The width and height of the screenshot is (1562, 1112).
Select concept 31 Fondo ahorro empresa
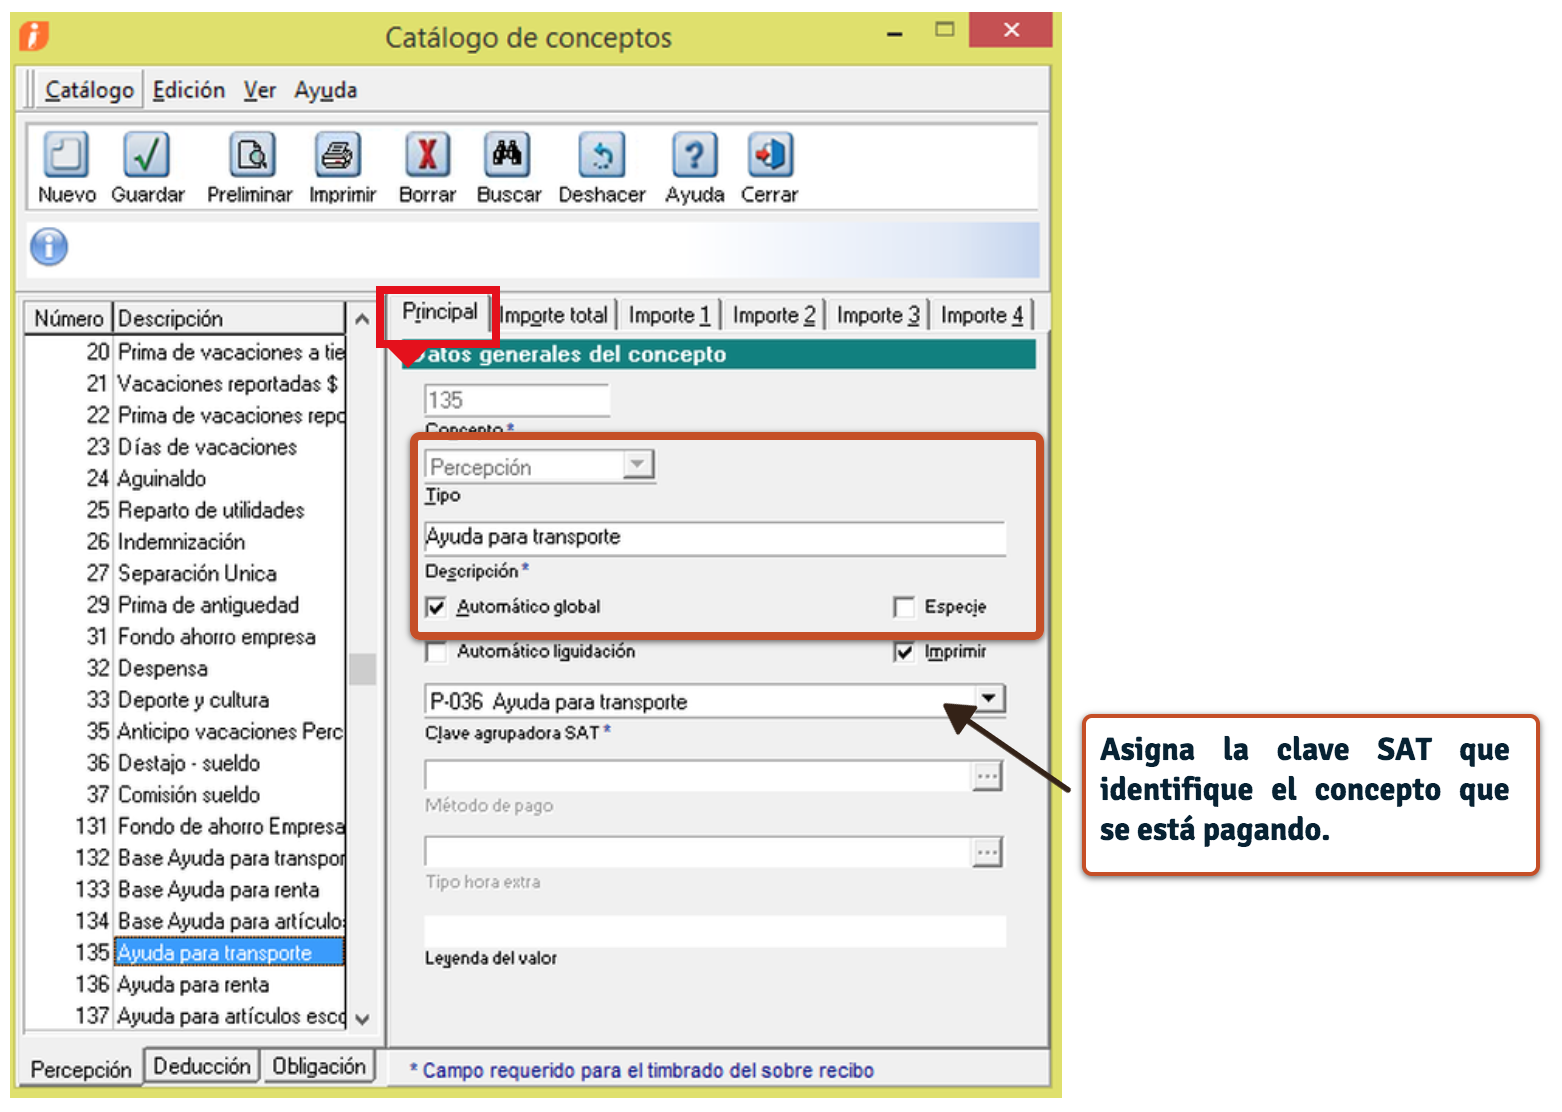point(185,637)
